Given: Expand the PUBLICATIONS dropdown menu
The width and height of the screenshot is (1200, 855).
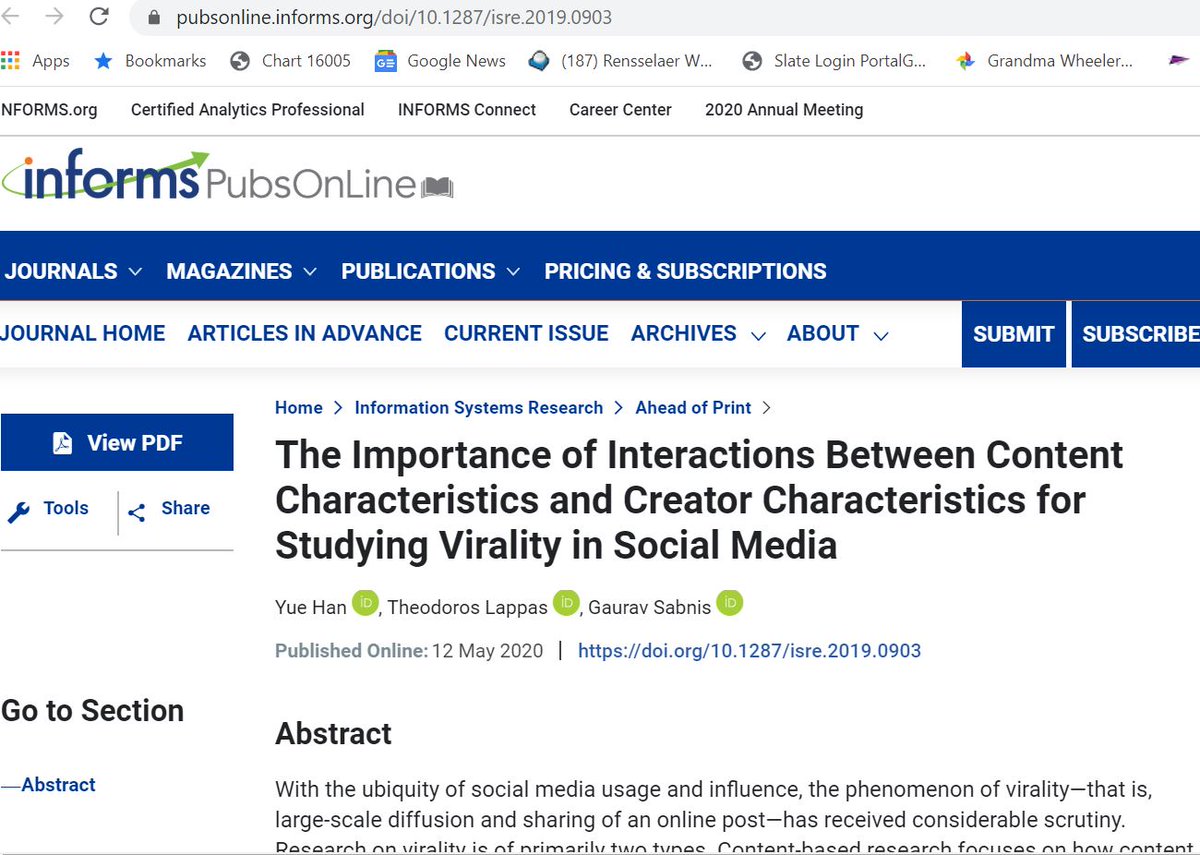Looking at the screenshot, I should click(x=430, y=271).
